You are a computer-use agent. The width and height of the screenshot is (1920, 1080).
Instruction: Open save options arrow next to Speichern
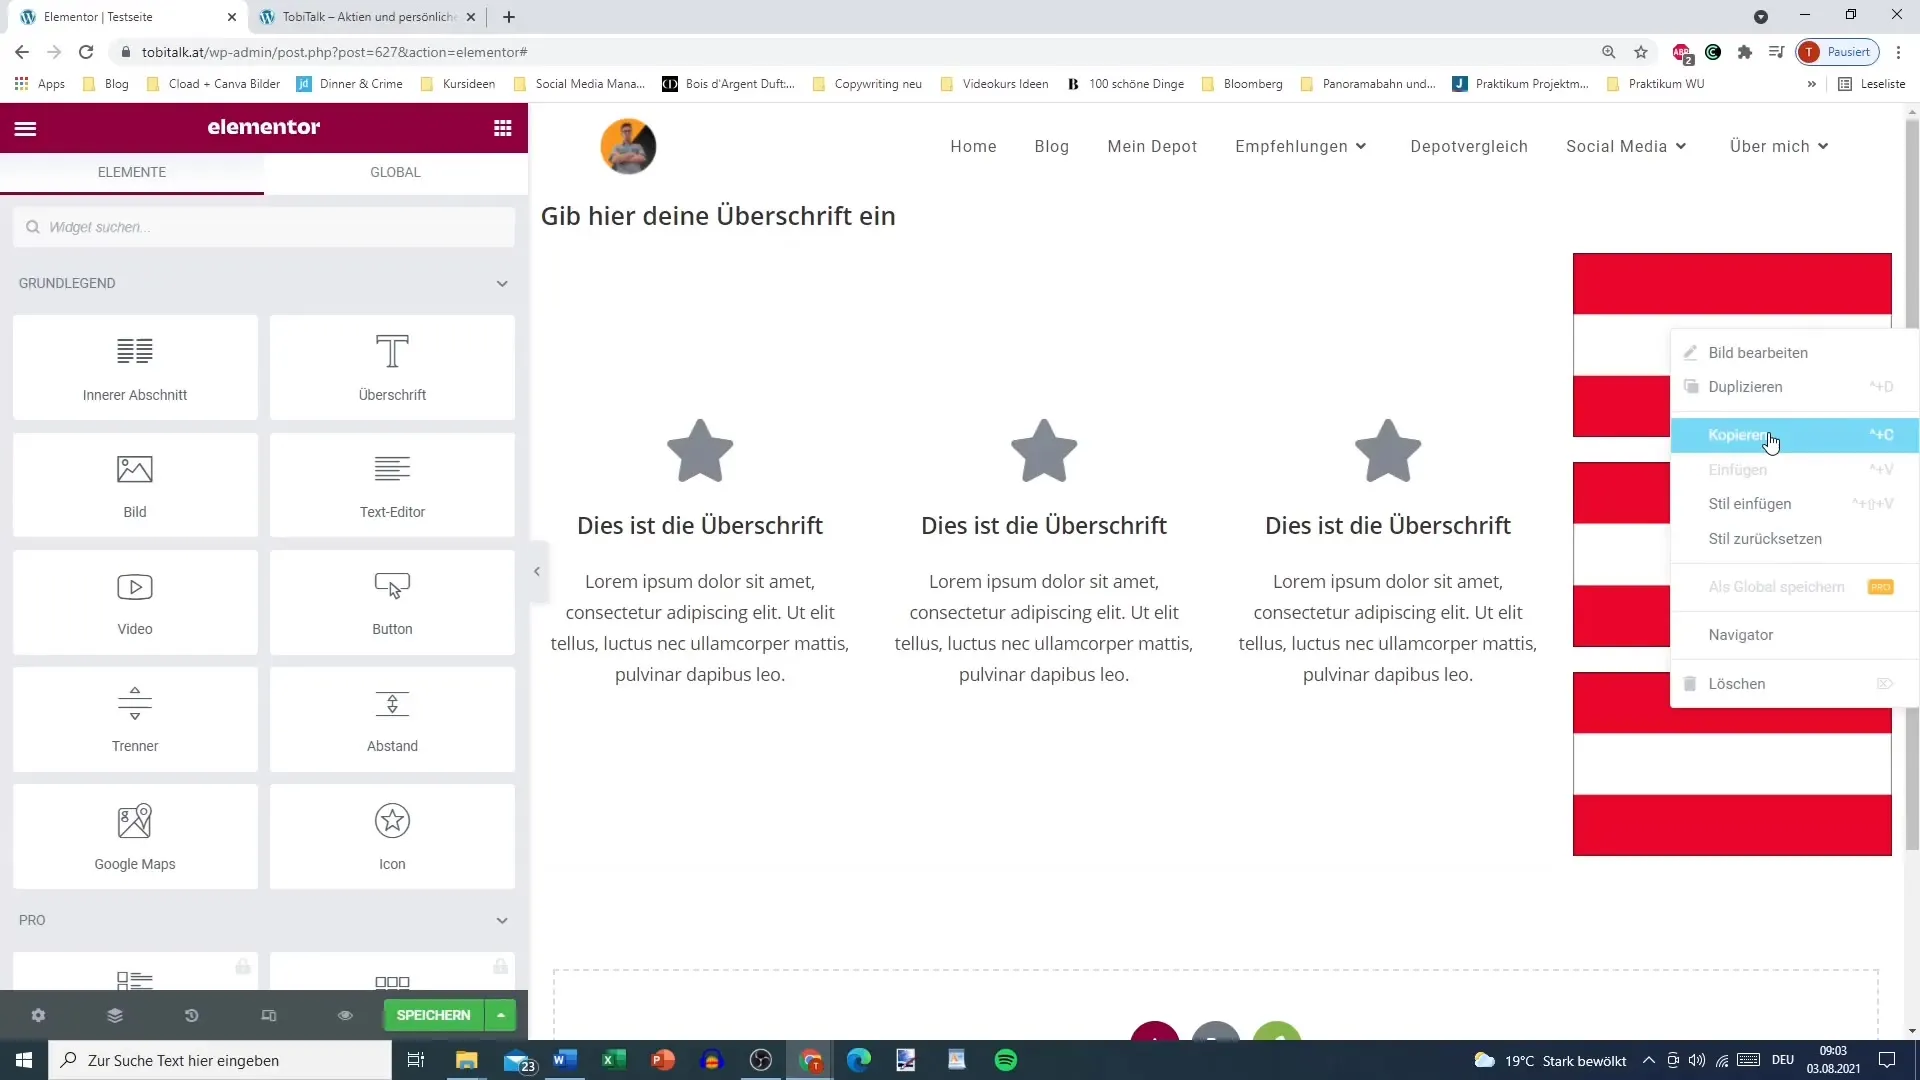pyautogui.click(x=500, y=1015)
